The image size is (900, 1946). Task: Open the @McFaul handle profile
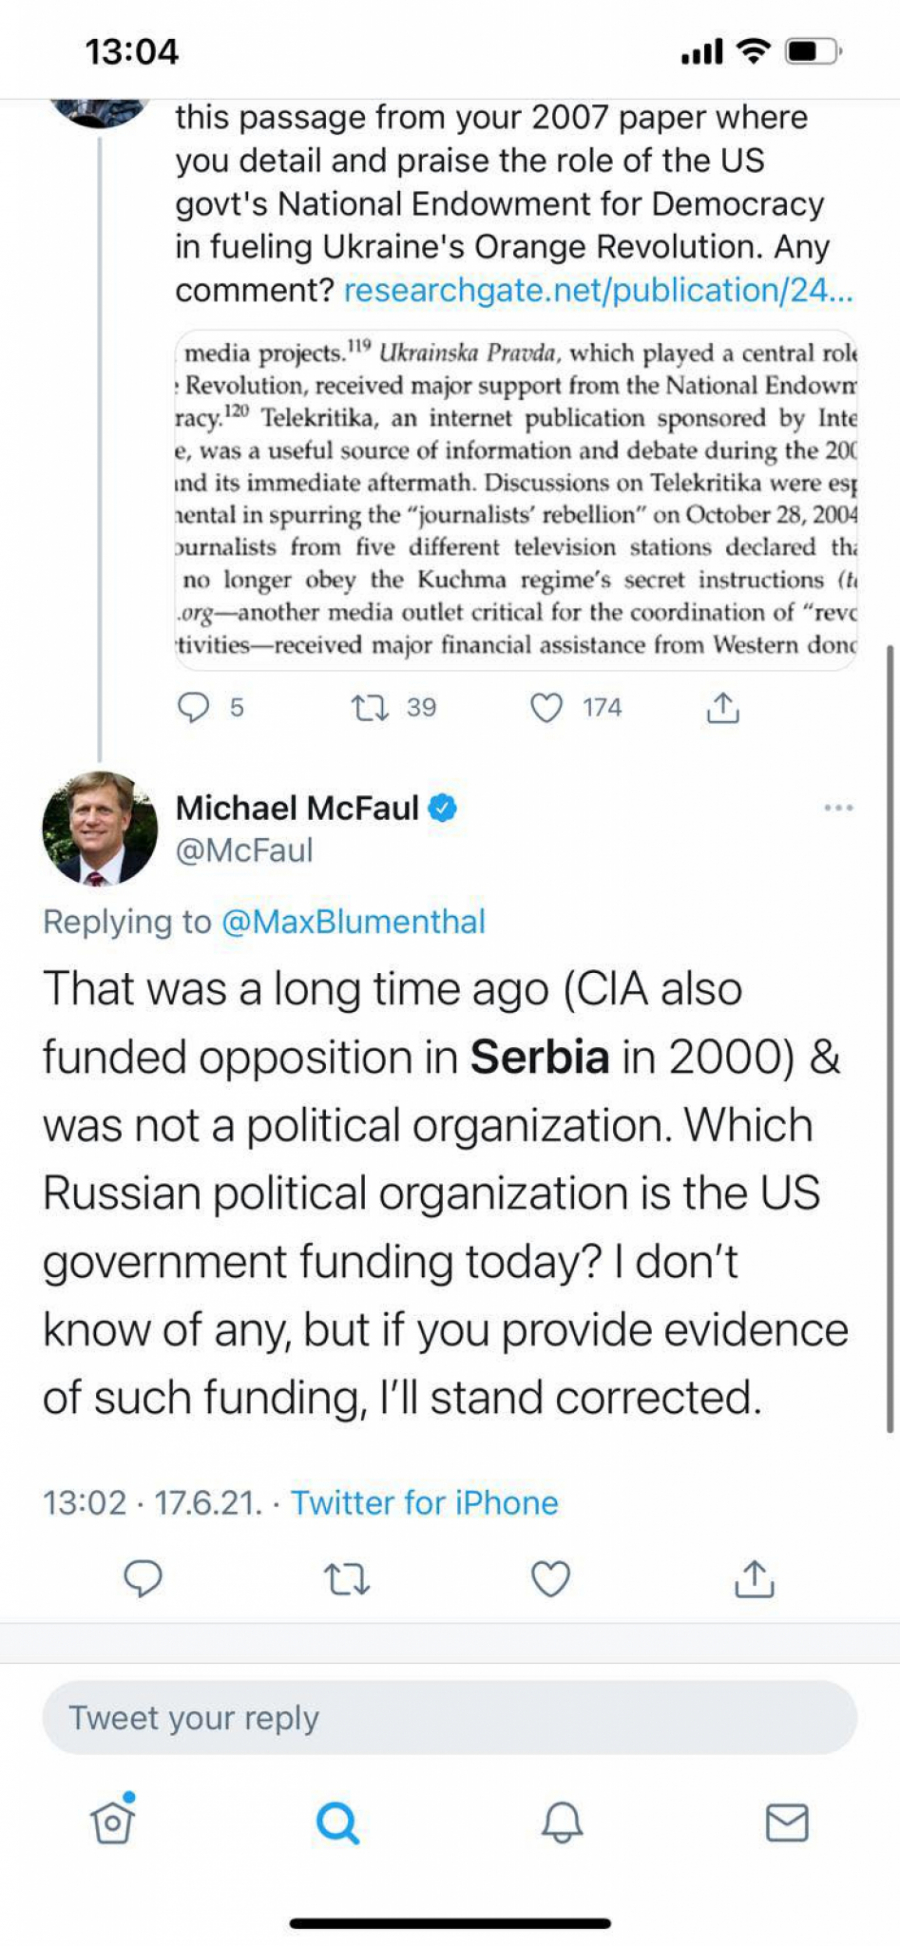(x=244, y=850)
